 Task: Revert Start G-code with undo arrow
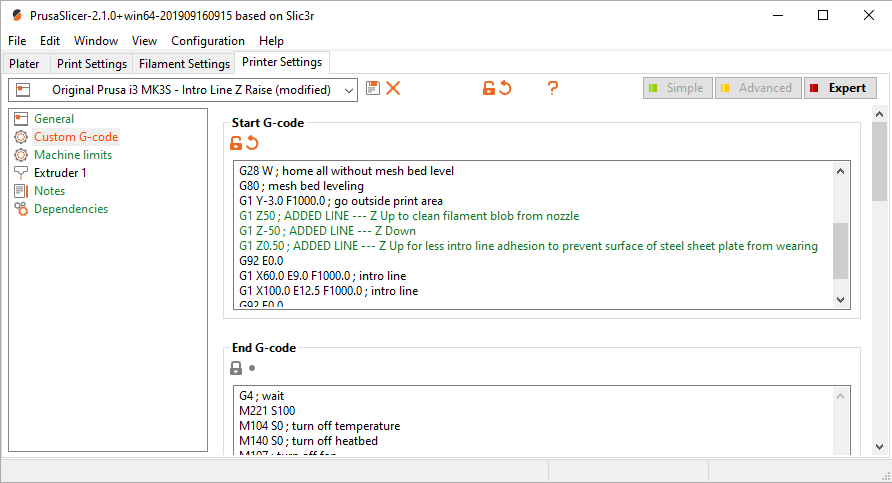pos(252,143)
